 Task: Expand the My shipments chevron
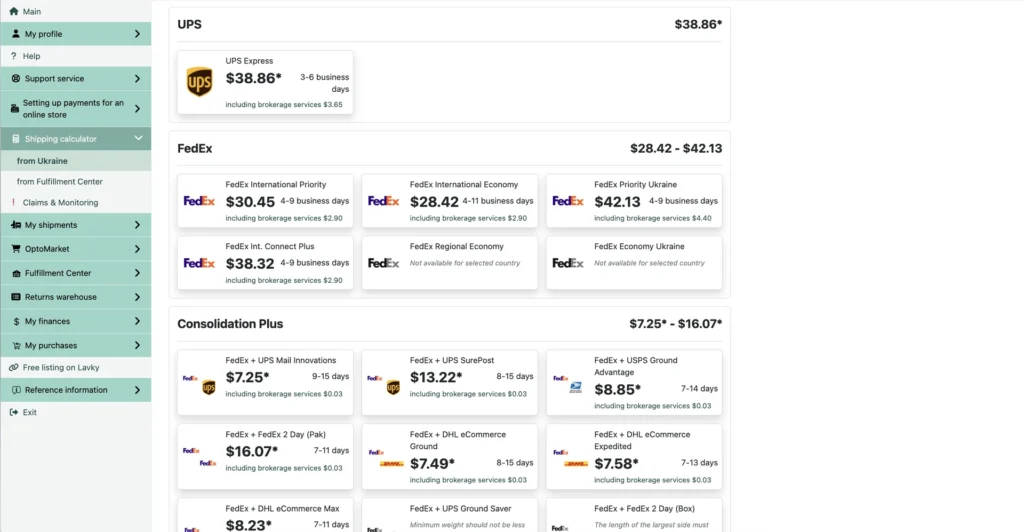click(x=137, y=225)
